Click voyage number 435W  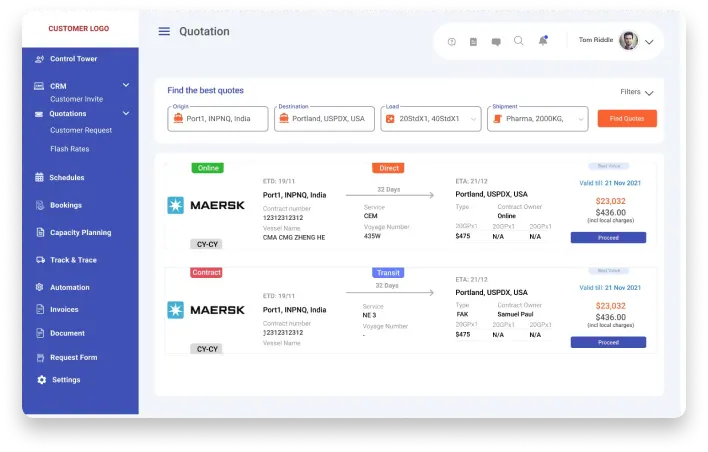point(373,236)
